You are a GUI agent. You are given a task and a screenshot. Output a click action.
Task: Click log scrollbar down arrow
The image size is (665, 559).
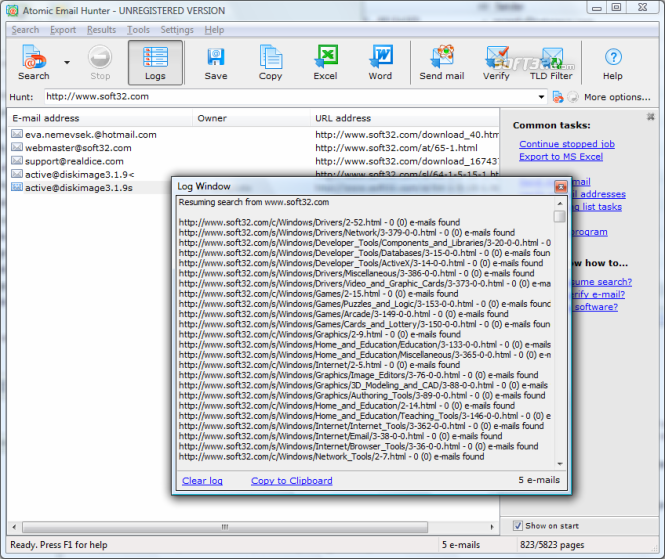click(560, 464)
